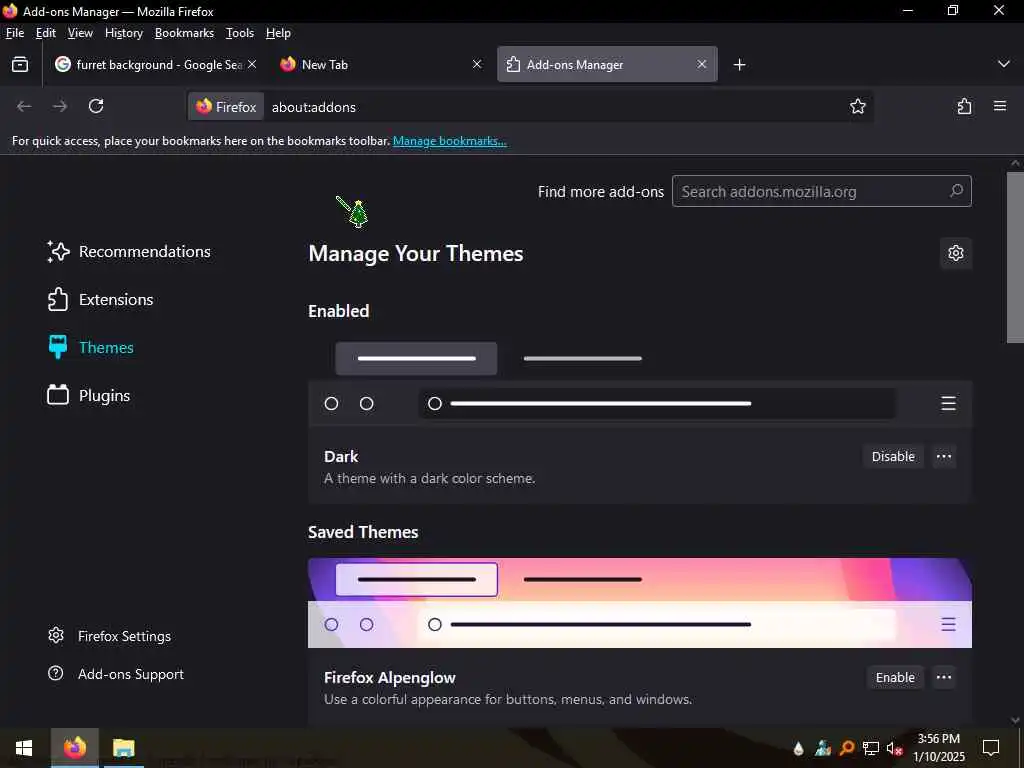
Task: Open network status tray icon
Action: (x=871, y=748)
